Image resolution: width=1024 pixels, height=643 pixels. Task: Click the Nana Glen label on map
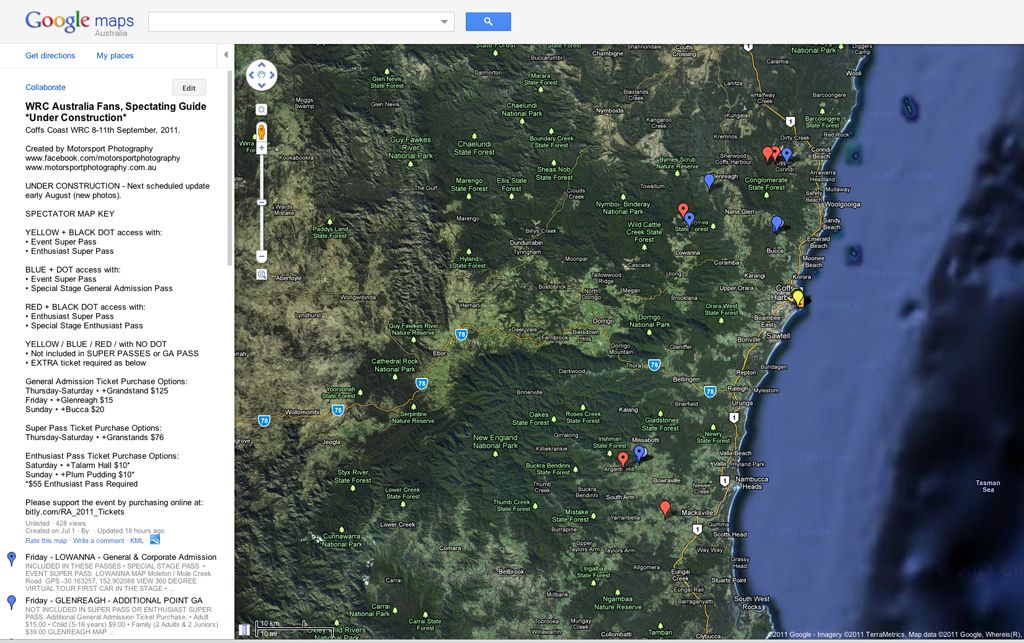[x=739, y=212]
